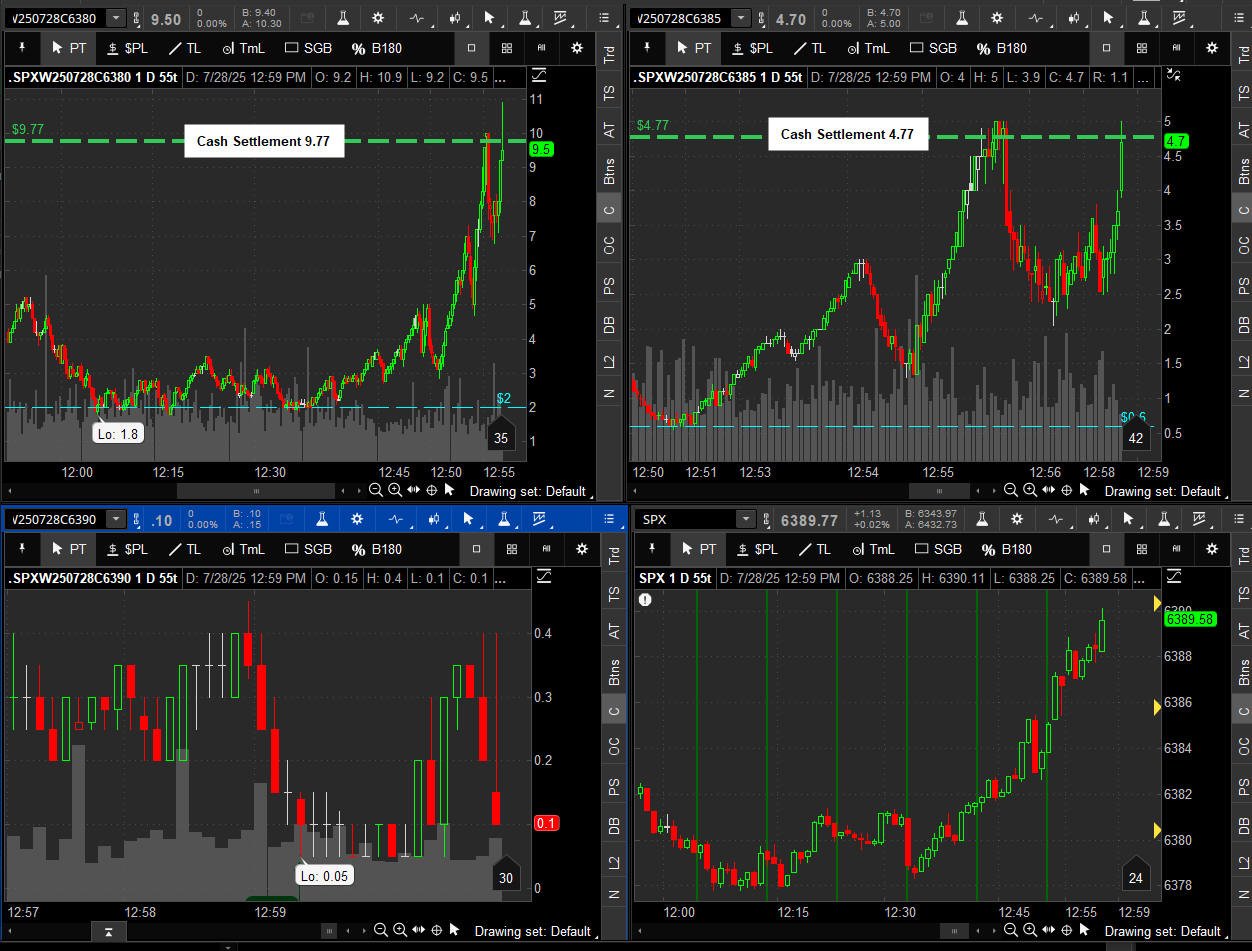Click the 9.50 last price field in the C6380 panel
The image size is (1252, 951).
165,19
